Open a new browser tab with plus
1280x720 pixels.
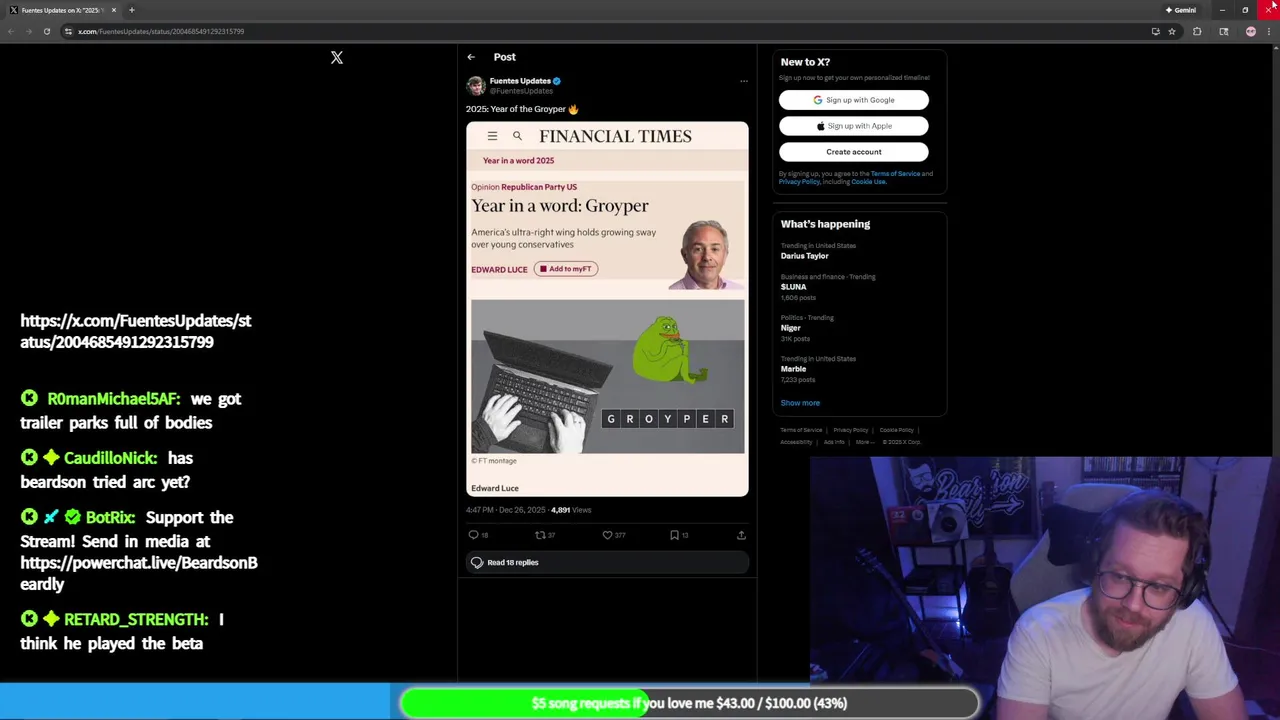[x=131, y=10]
